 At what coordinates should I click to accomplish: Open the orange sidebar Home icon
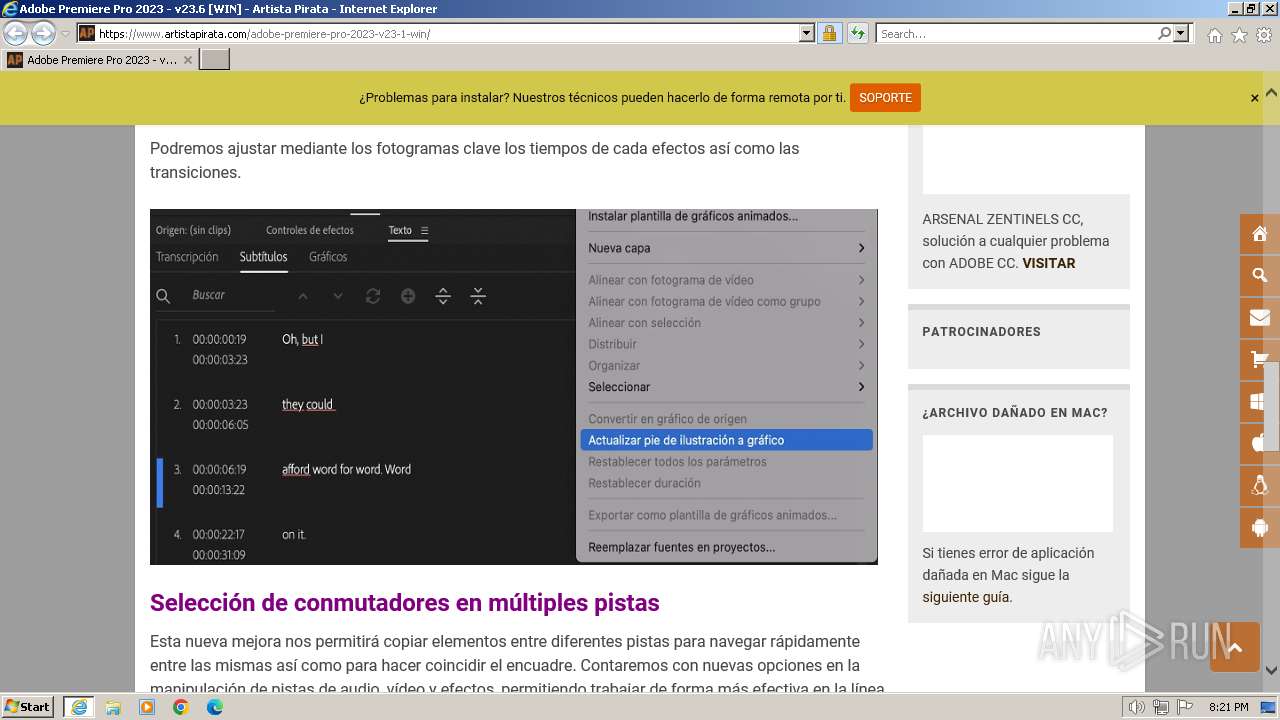(1259, 234)
